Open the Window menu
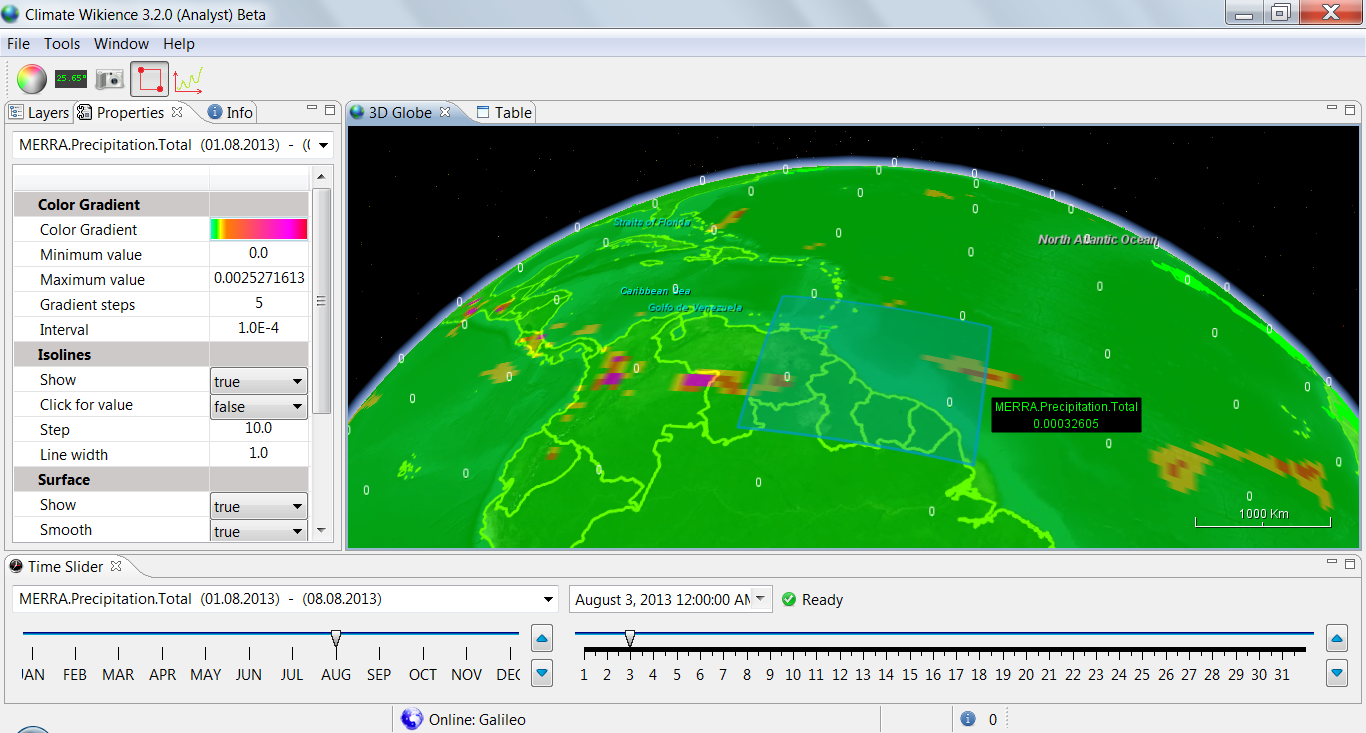The height and width of the screenshot is (733, 1366). [121, 44]
